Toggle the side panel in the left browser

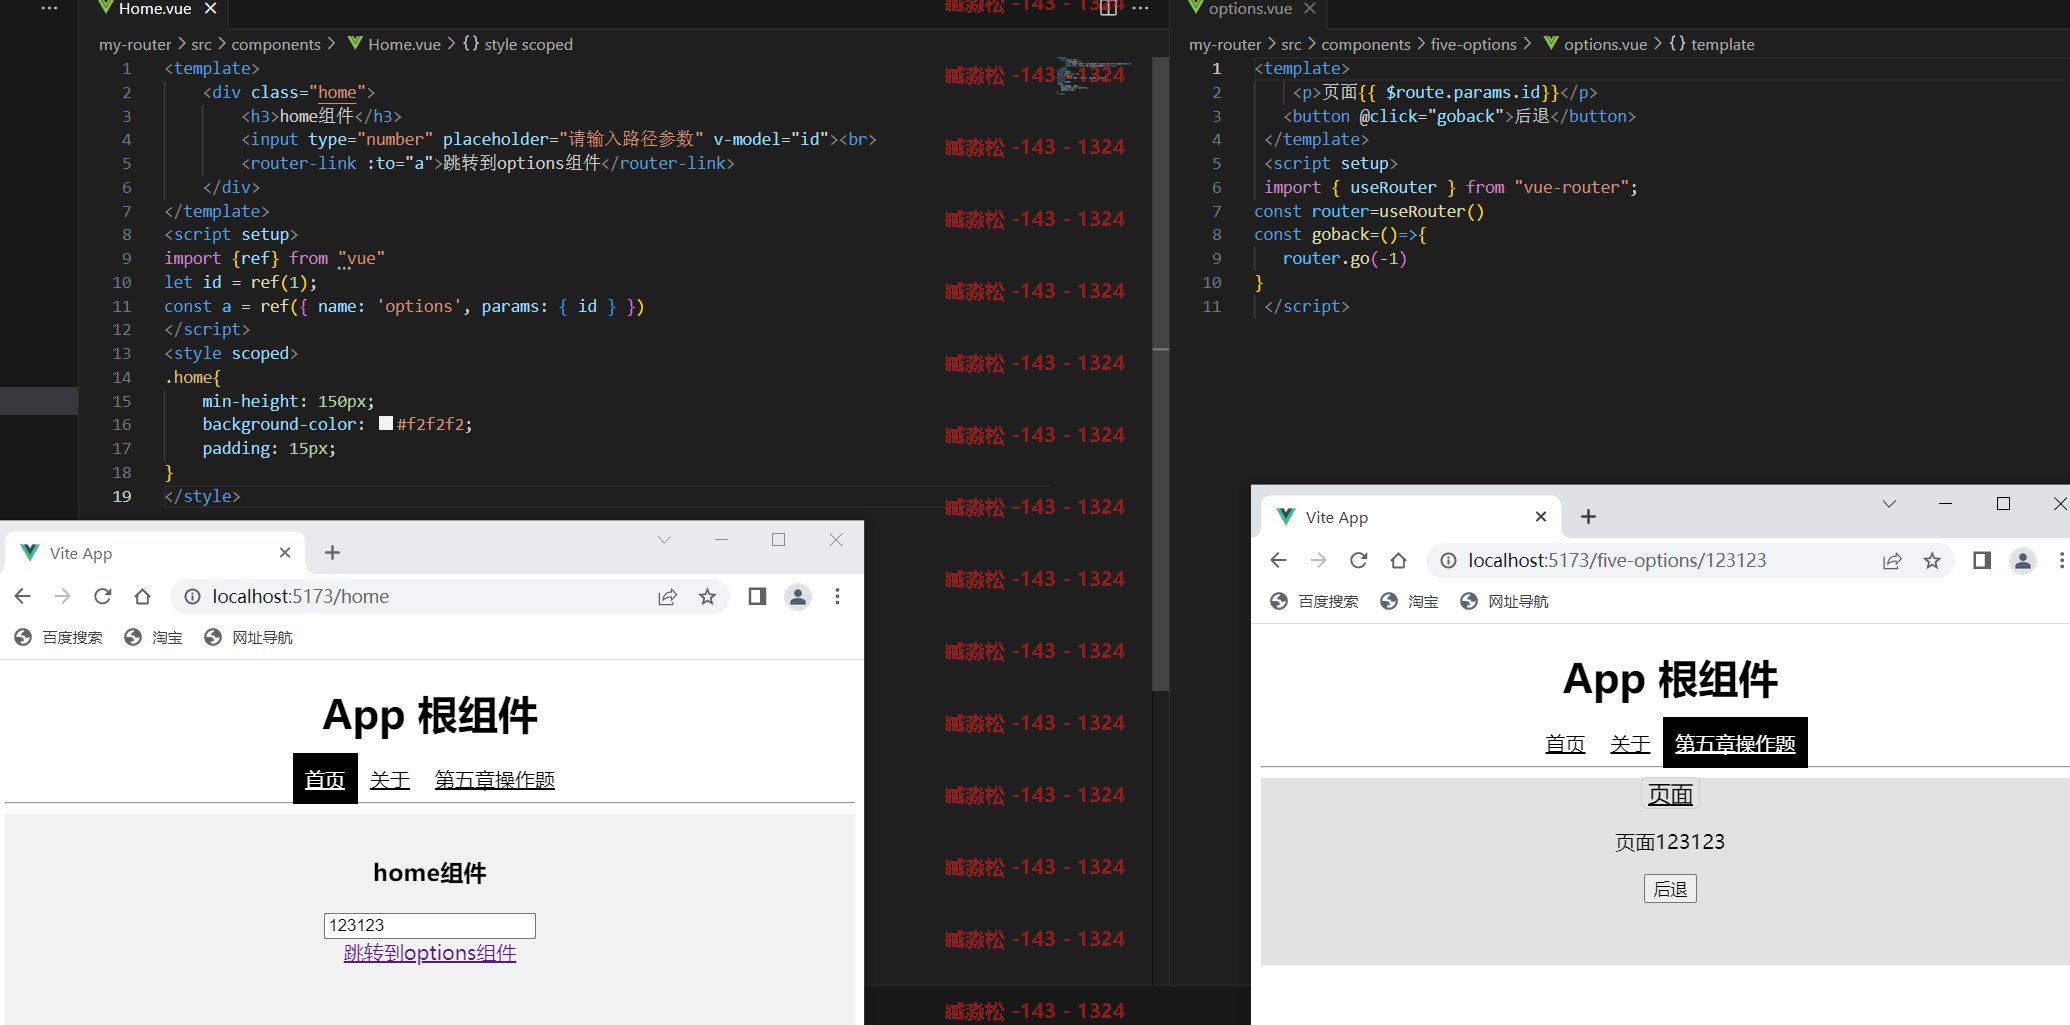coord(757,597)
